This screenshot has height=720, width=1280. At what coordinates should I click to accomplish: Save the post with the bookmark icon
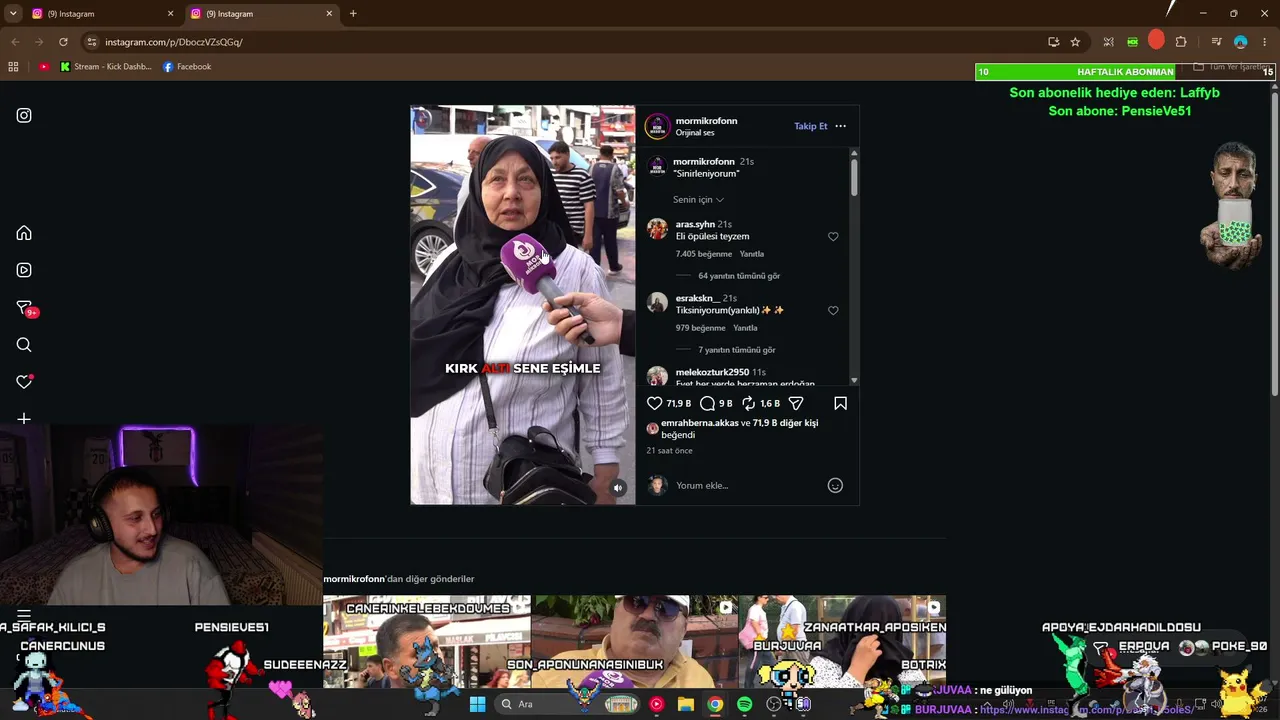[x=840, y=403]
